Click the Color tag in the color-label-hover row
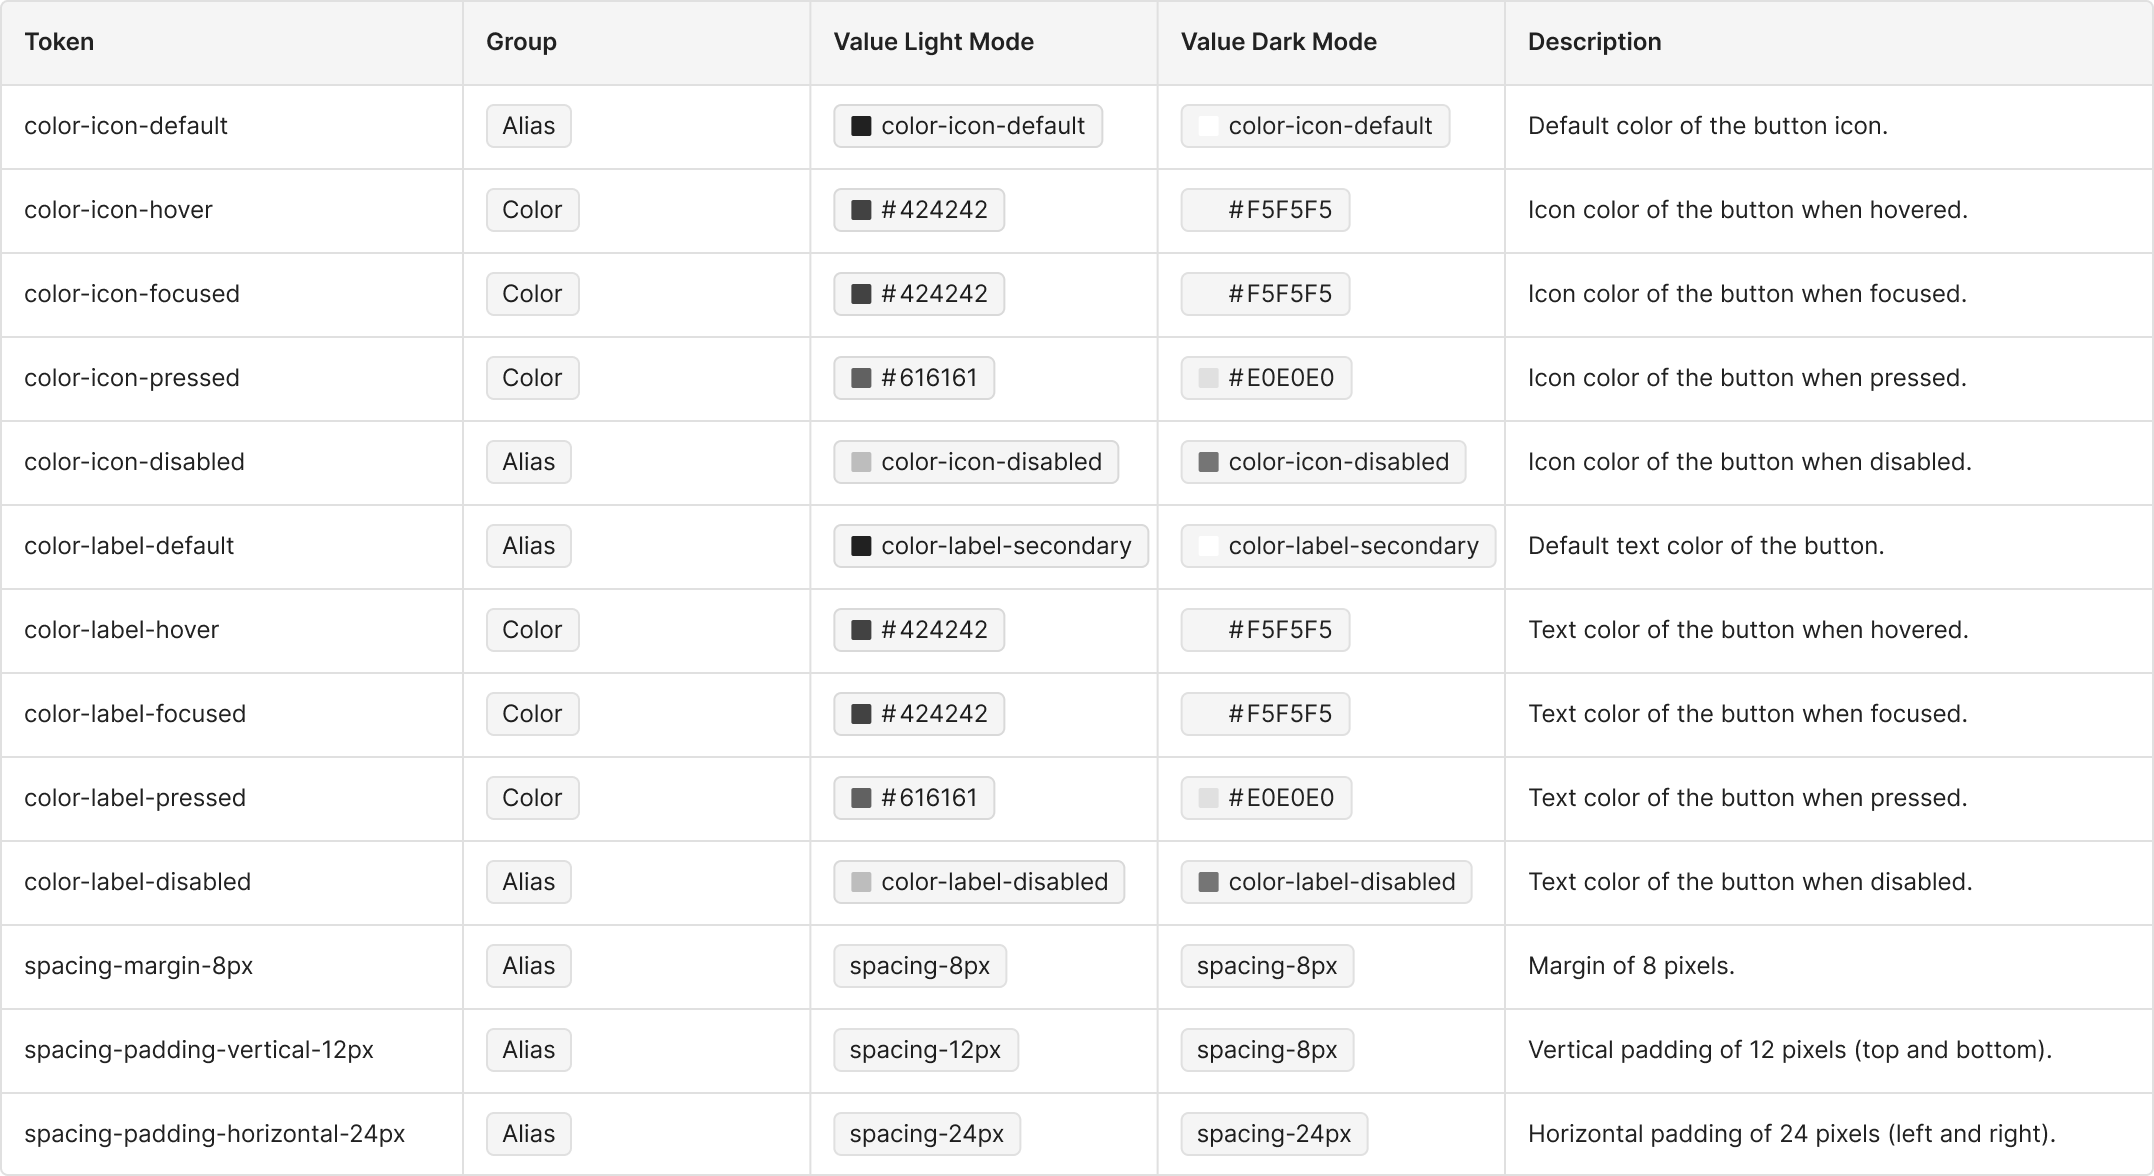 click(532, 630)
